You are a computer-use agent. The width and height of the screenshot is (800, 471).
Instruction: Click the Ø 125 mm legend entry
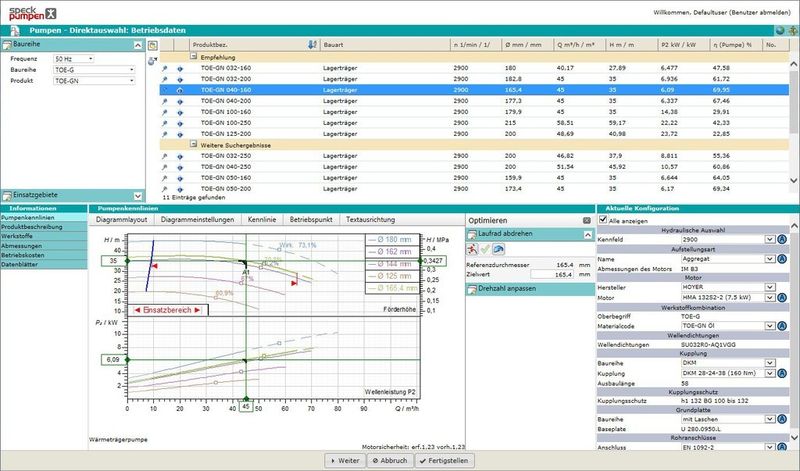[x=392, y=276]
